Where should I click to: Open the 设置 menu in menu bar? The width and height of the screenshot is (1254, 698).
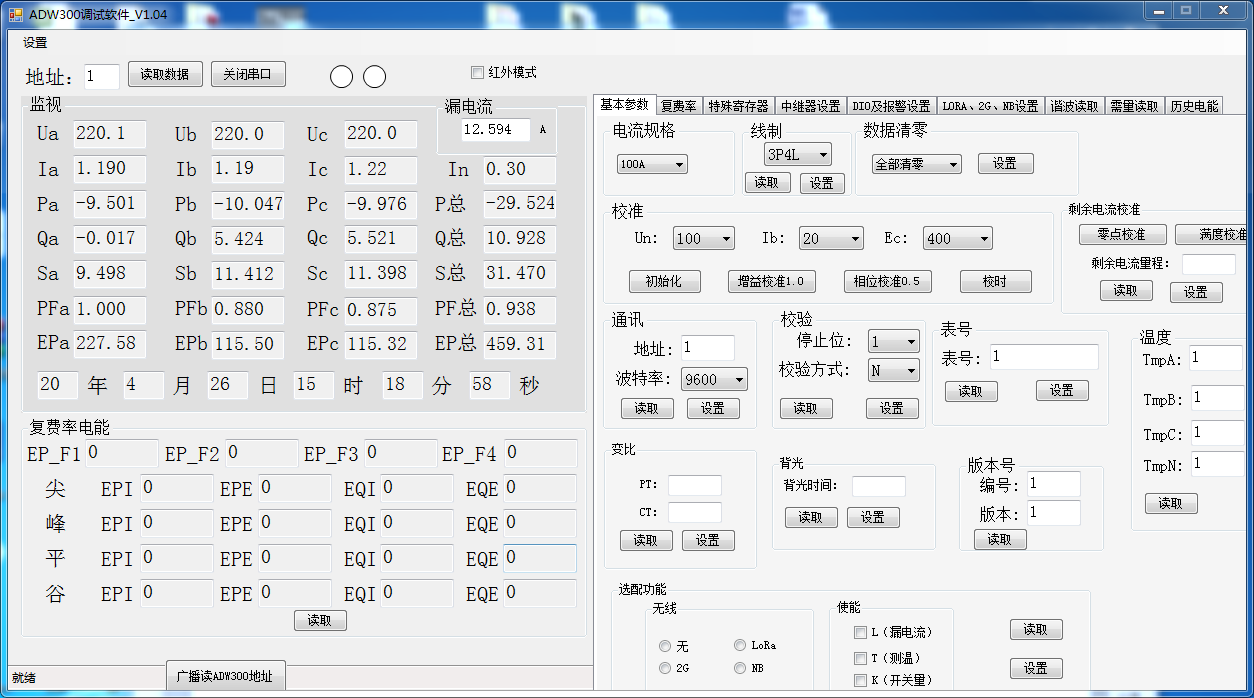pyautogui.click(x=35, y=43)
